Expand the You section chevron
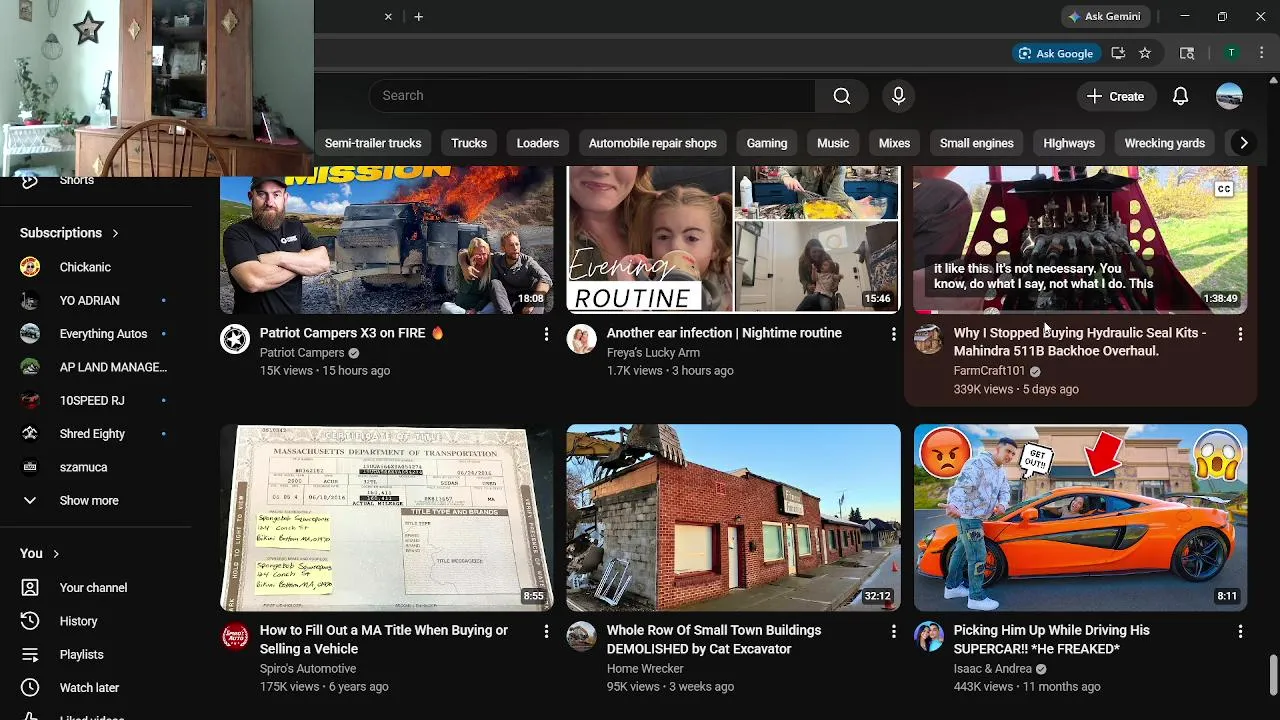This screenshot has height=720, width=1280. click(x=56, y=554)
